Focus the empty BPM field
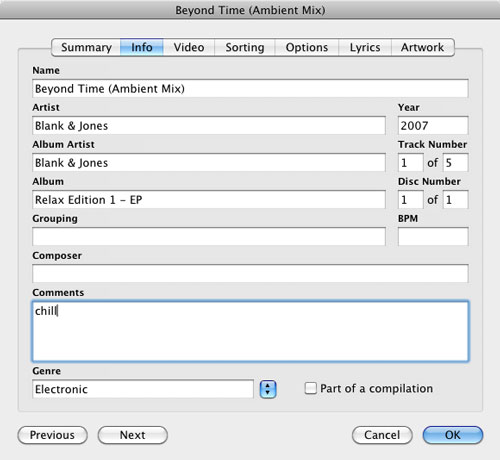This screenshot has height=460, width=500. click(433, 237)
